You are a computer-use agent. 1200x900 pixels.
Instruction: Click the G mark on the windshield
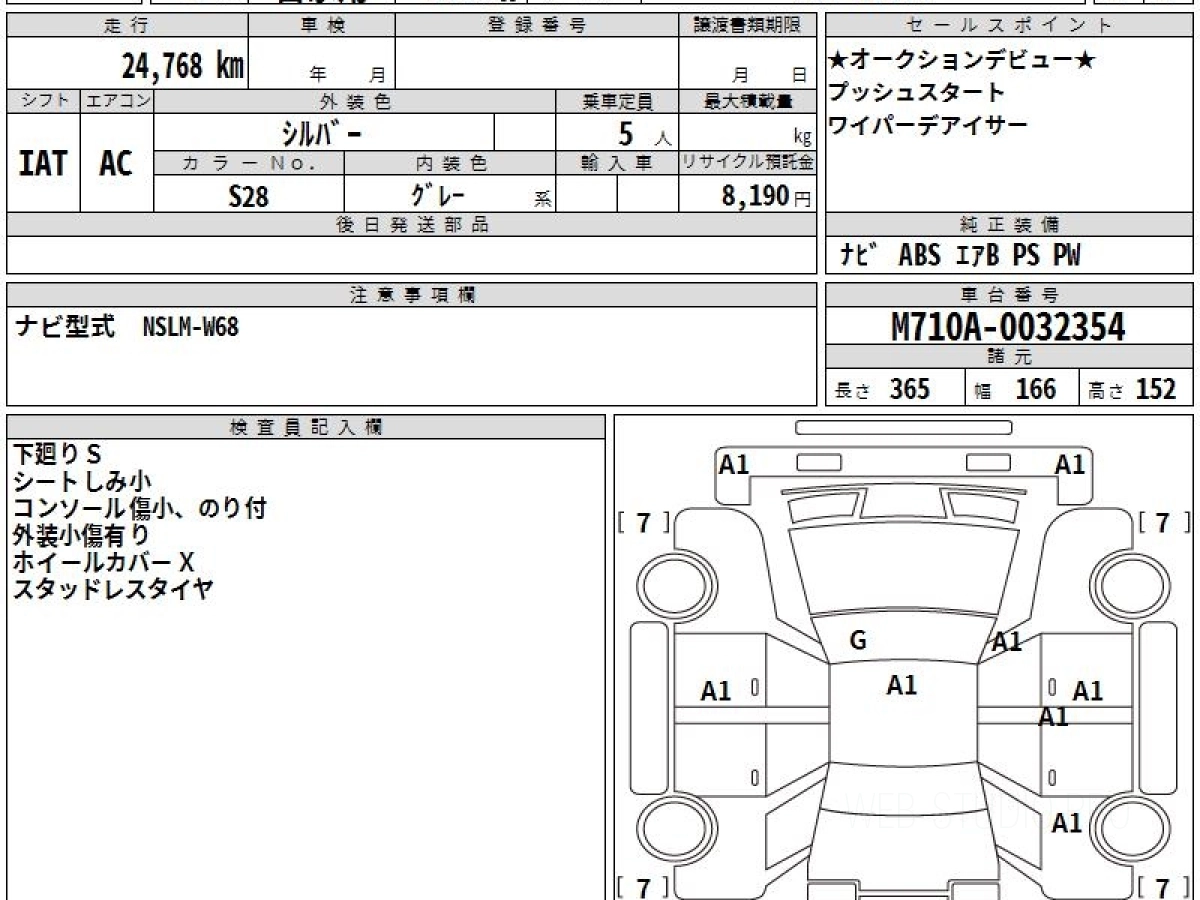coord(857,641)
